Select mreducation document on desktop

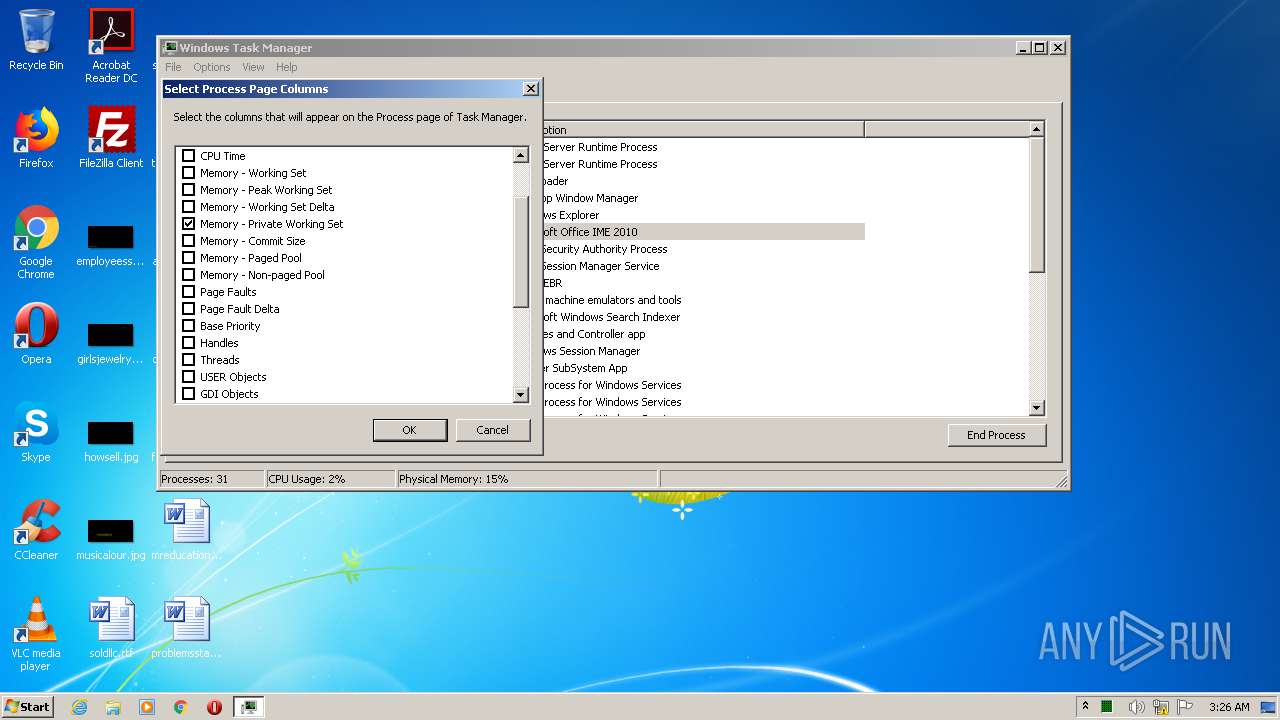[x=186, y=530]
